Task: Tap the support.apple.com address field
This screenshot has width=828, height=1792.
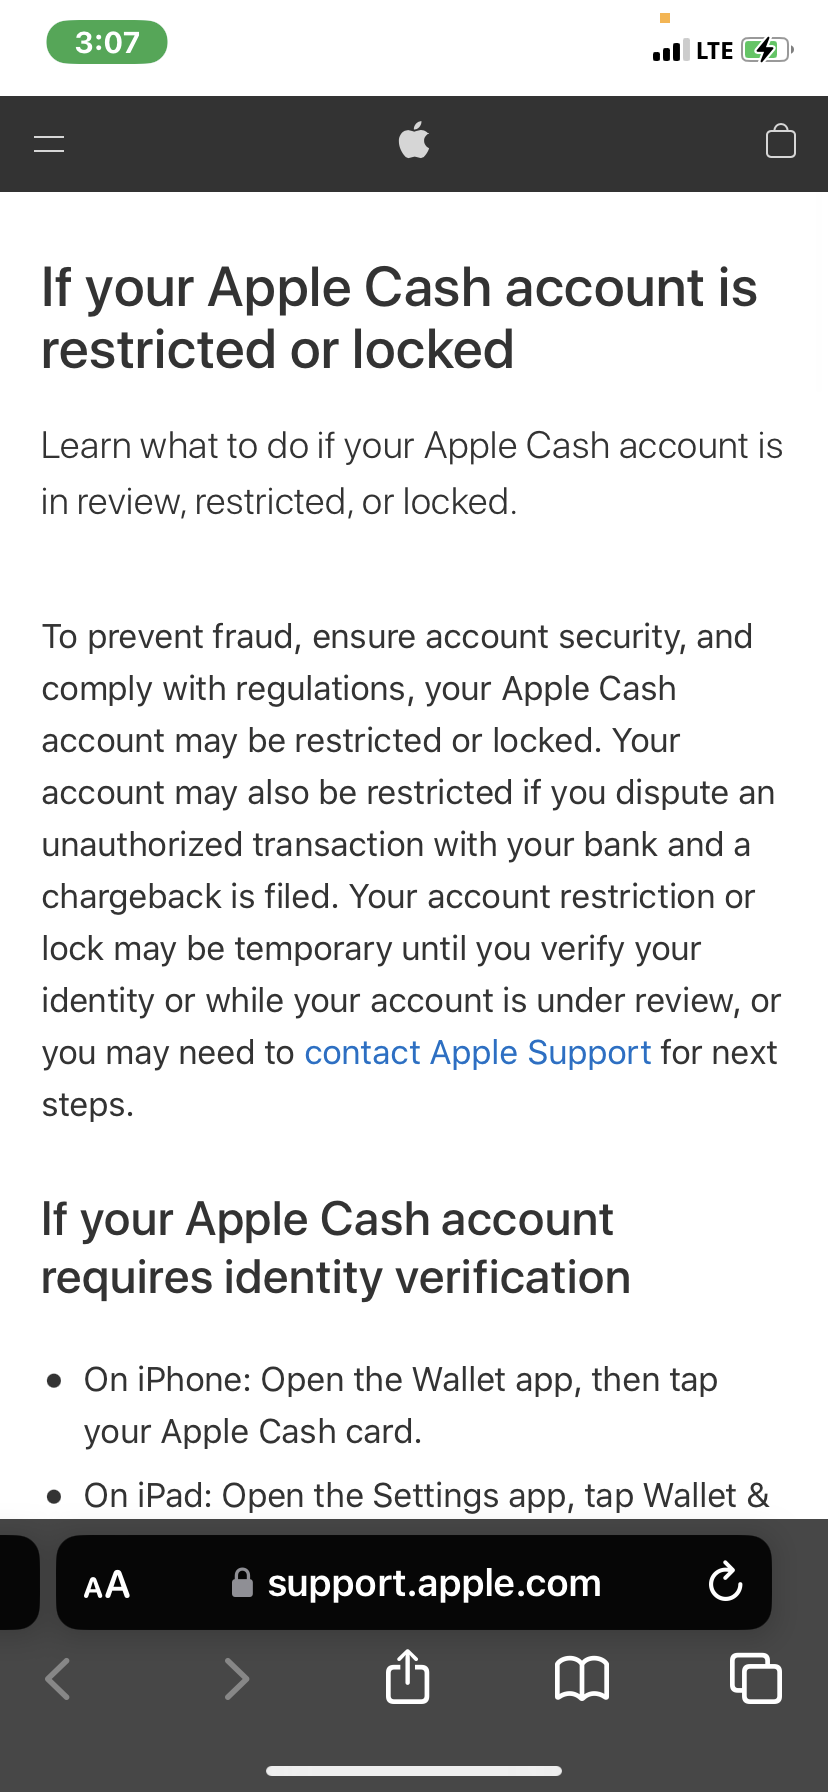Action: [414, 1583]
